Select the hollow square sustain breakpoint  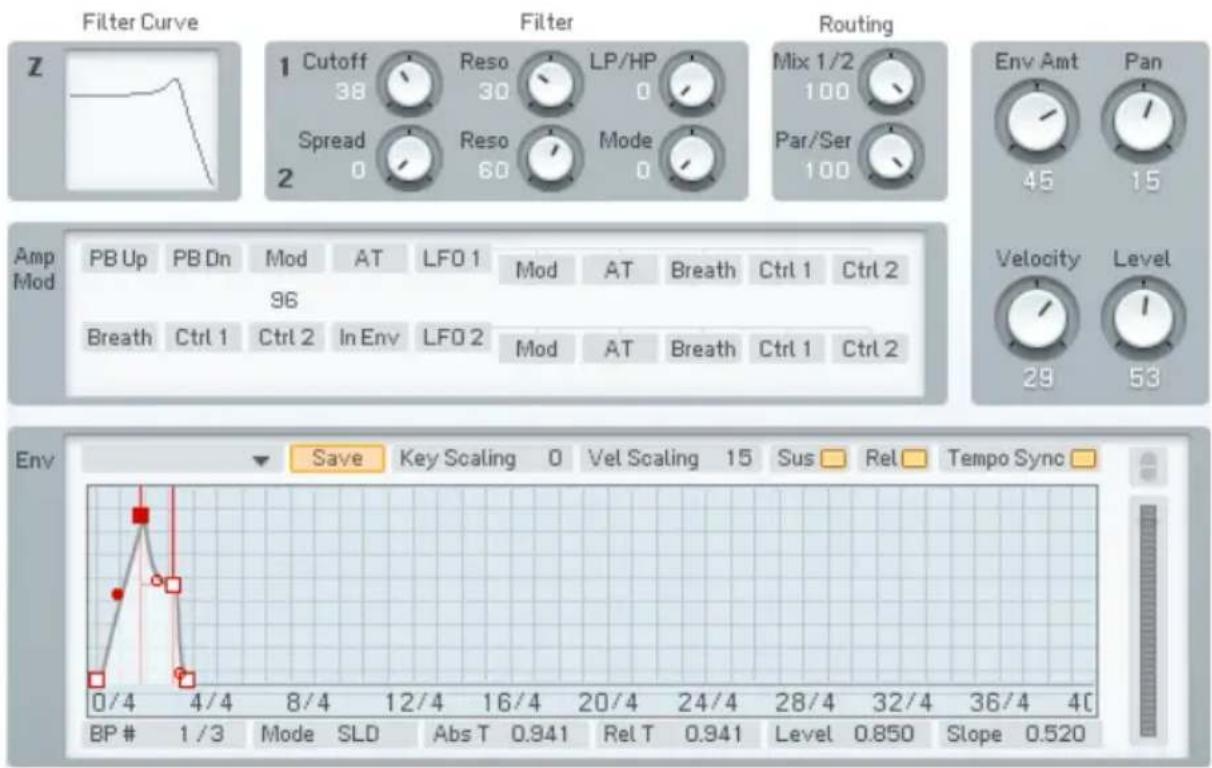coord(173,585)
